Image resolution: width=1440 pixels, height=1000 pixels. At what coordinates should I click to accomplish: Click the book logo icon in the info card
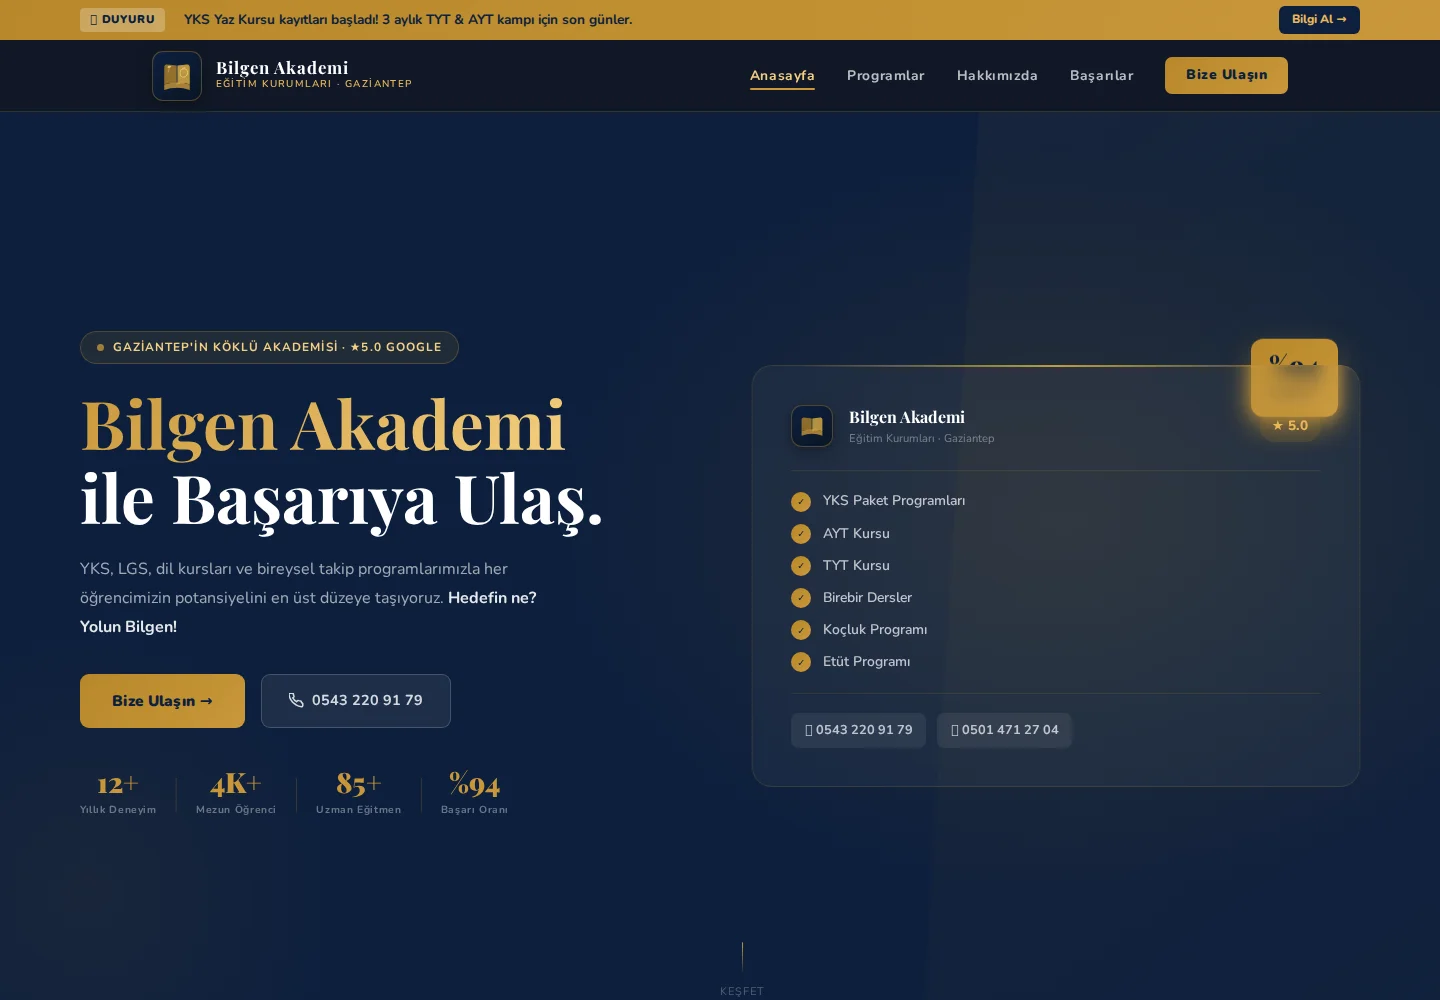(x=812, y=426)
